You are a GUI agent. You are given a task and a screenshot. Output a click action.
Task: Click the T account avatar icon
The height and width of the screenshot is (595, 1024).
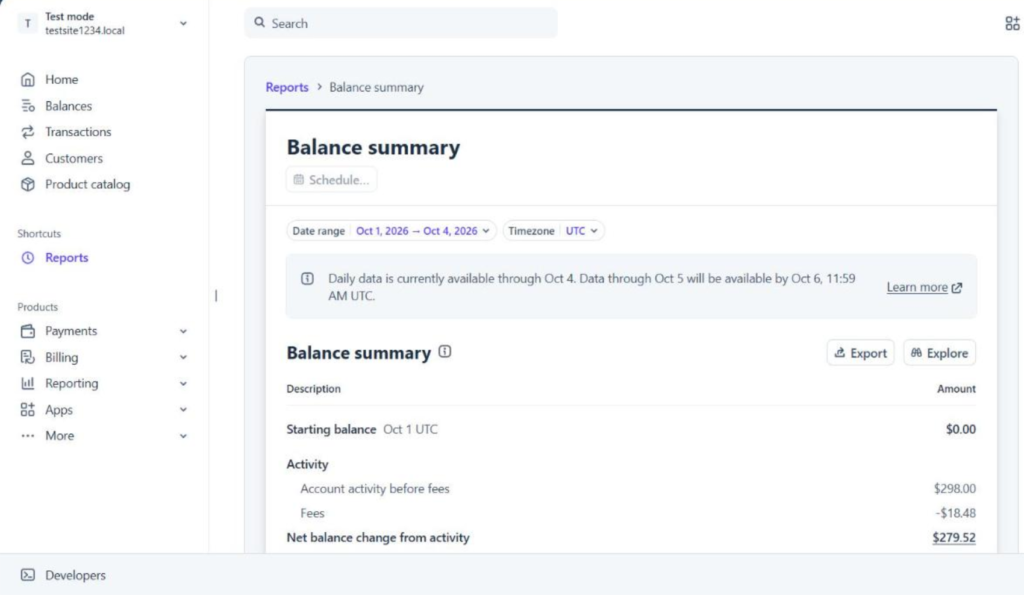(x=27, y=24)
